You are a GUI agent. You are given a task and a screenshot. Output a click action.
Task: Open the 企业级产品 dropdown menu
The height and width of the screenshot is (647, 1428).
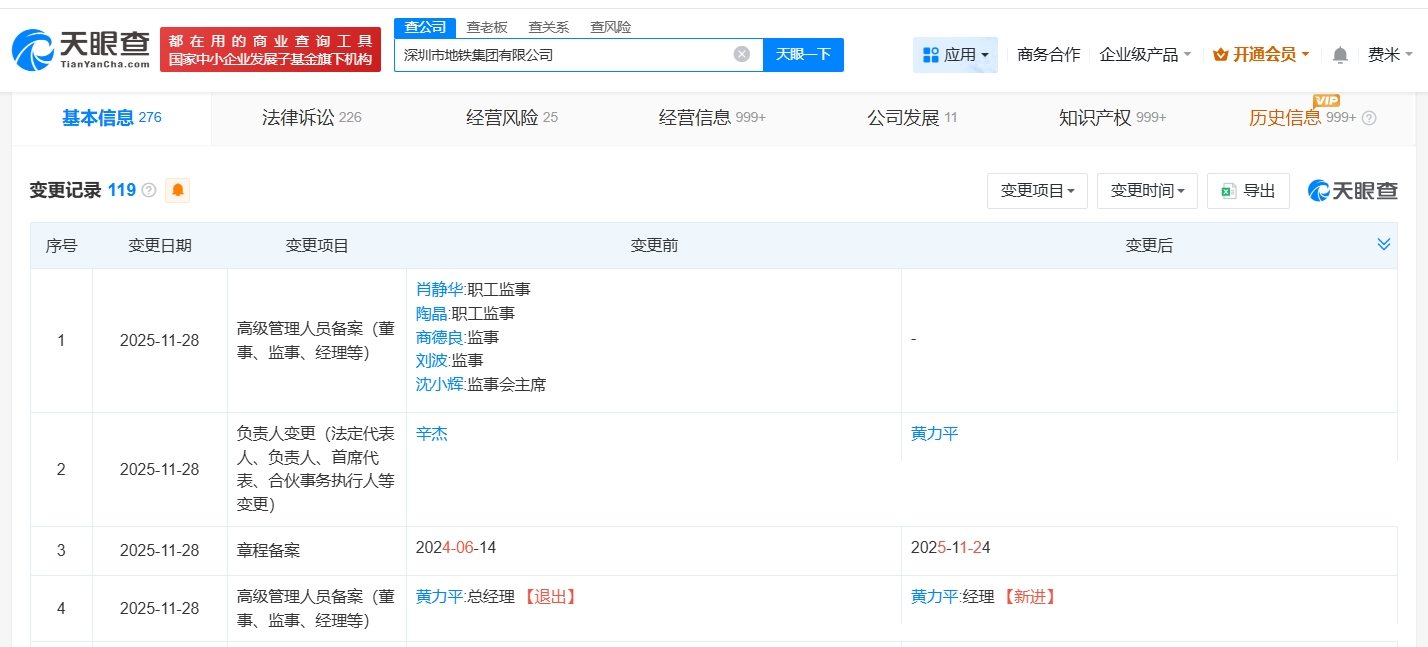1145,55
